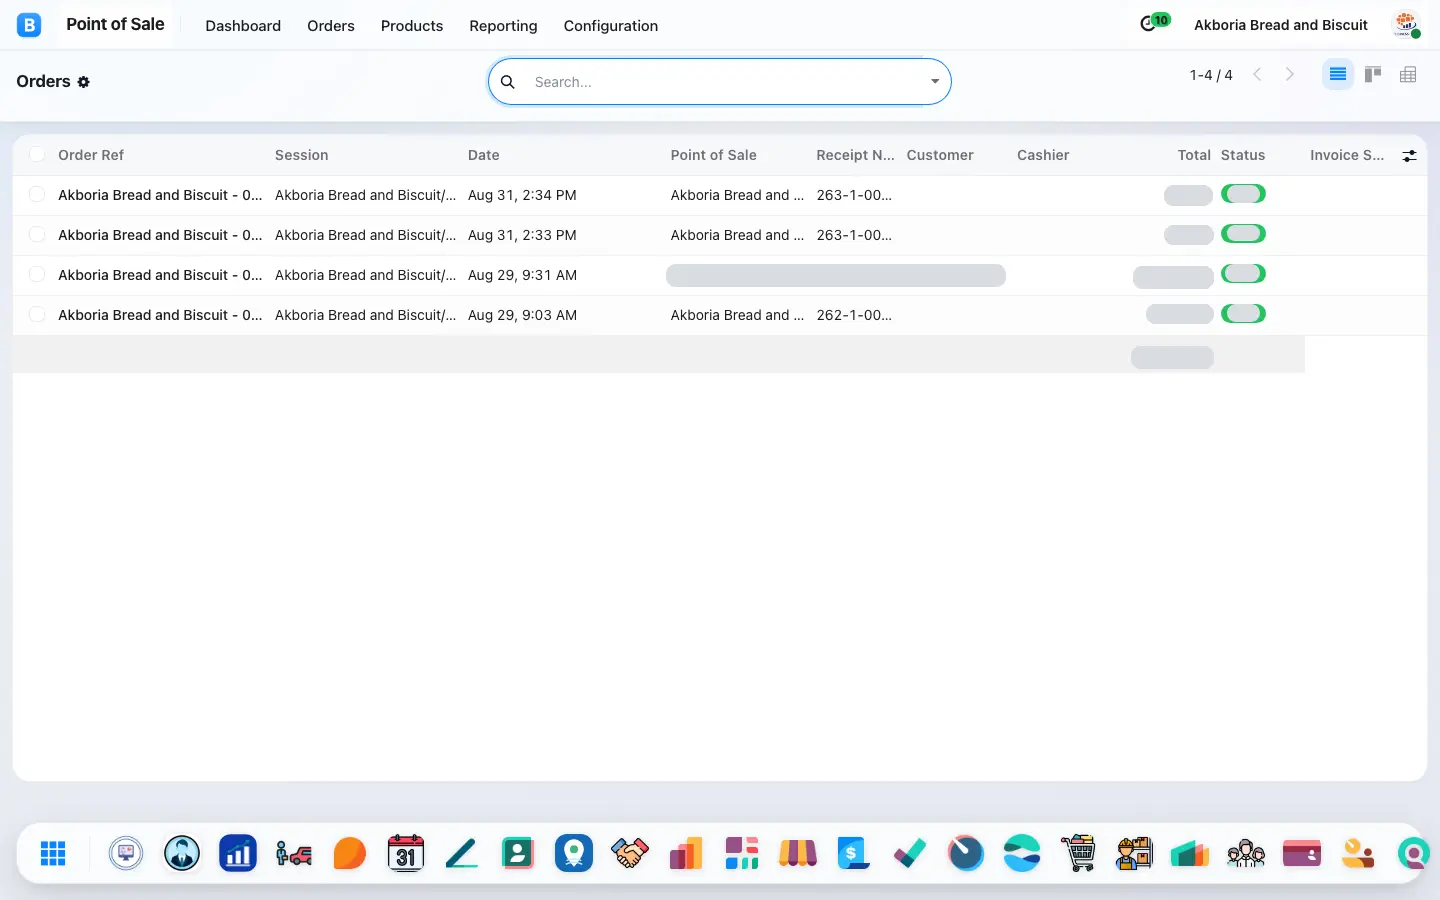The height and width of the screenshot is (900, 1440).
Task: Open the shopping cart app in the dock
Action: [x=1078, y=854]
